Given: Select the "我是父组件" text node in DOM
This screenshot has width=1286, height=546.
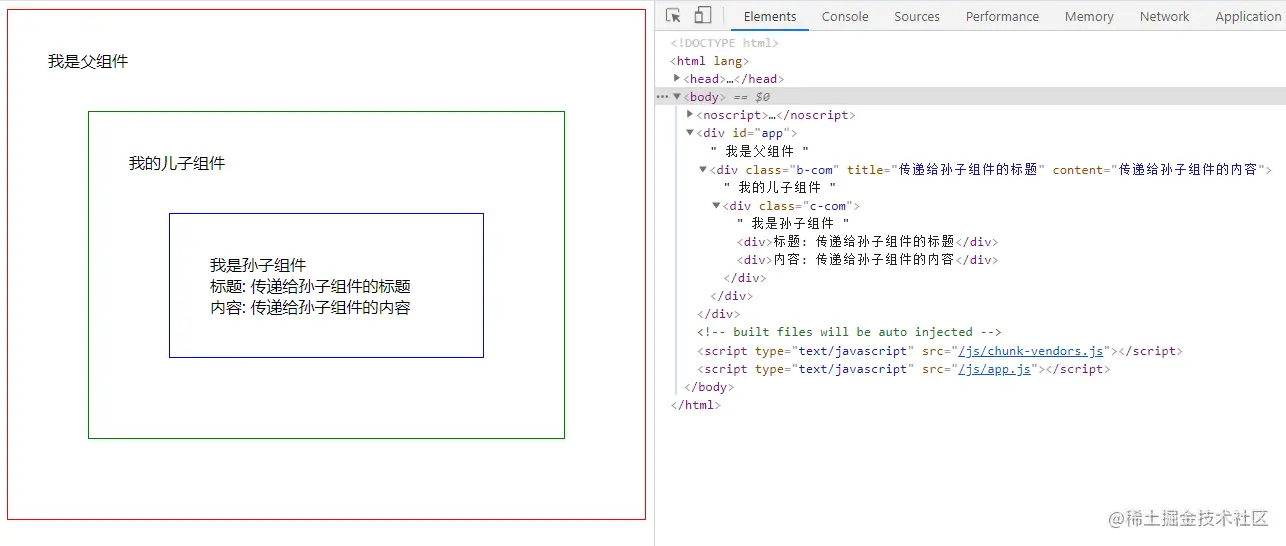Looking at the screenshot, I should pyautogui.click(x=760, y=152).
